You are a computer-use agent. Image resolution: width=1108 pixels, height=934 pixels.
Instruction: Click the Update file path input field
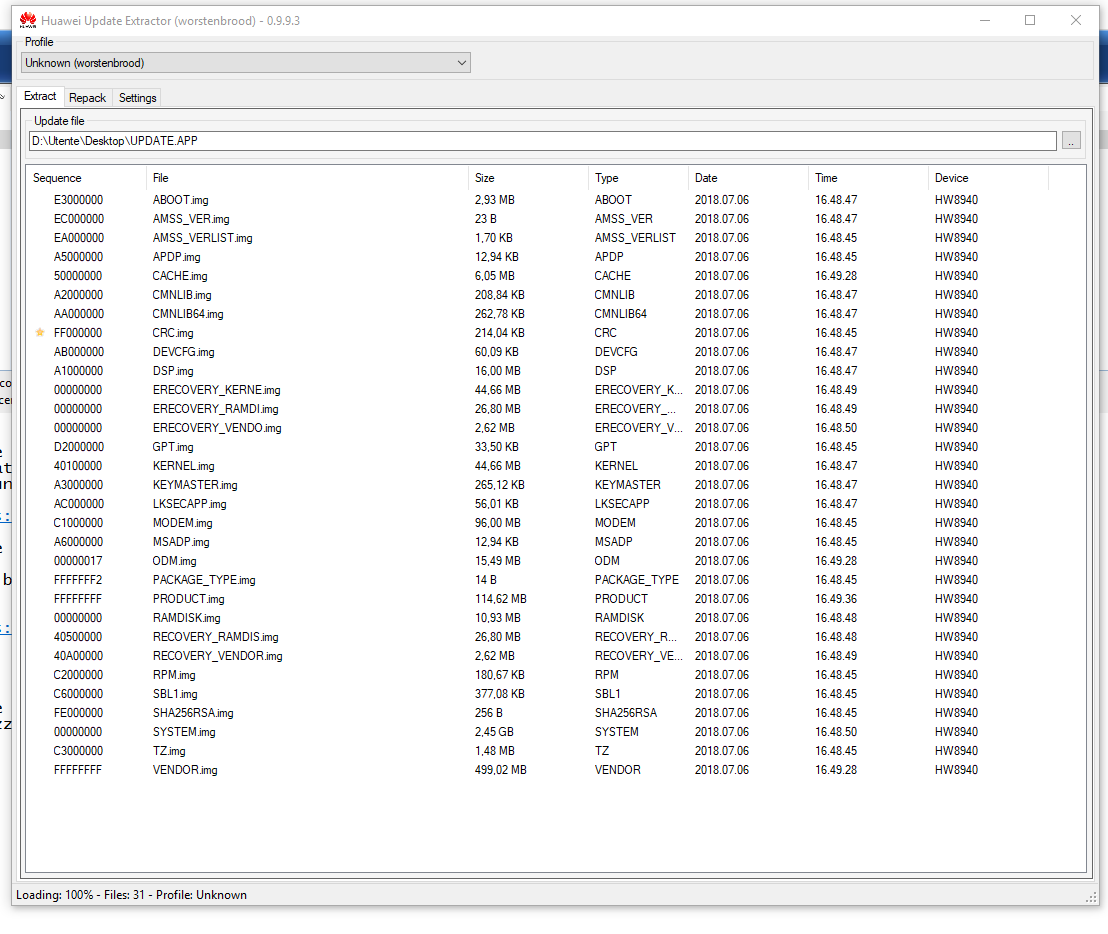point(543,141)
